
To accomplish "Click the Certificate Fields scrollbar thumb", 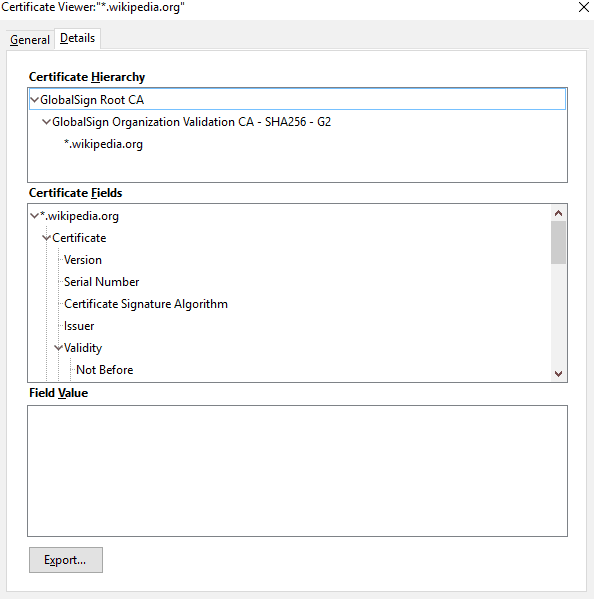I will coord(558,243).
